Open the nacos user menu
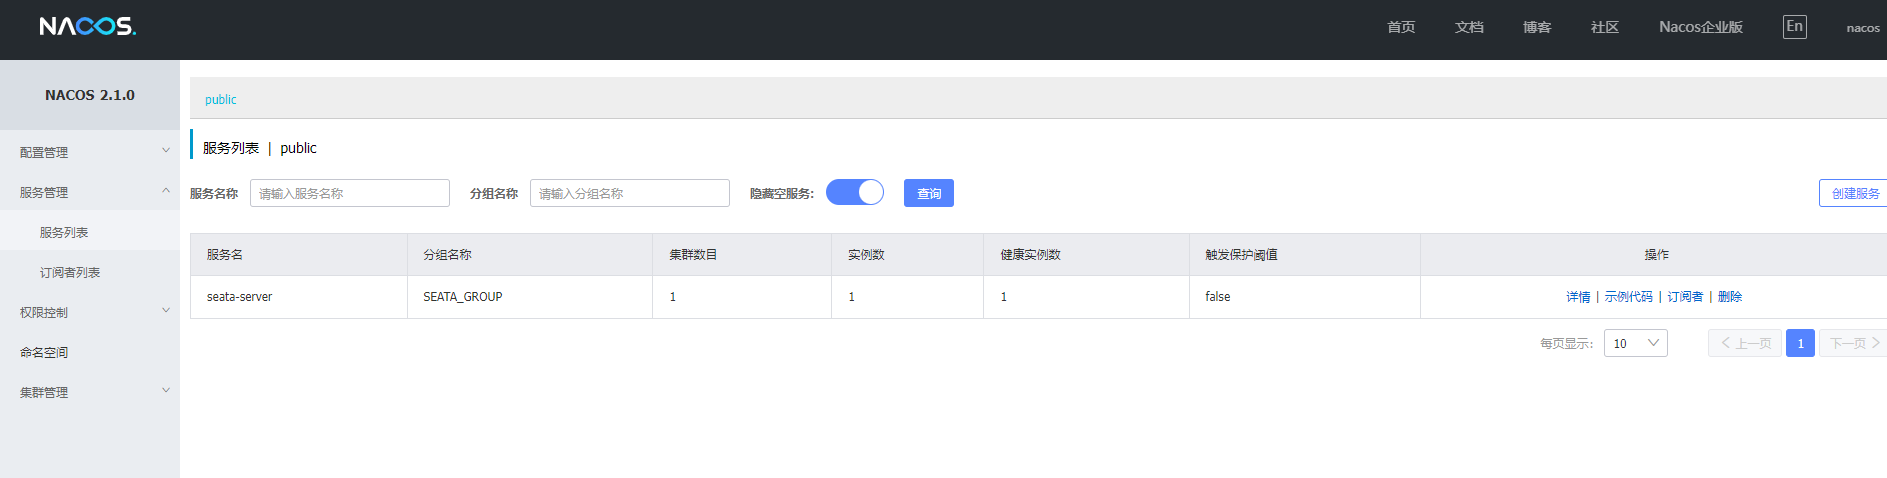The height and width of the screenshot is (478, 1887). click(1863, 28)
